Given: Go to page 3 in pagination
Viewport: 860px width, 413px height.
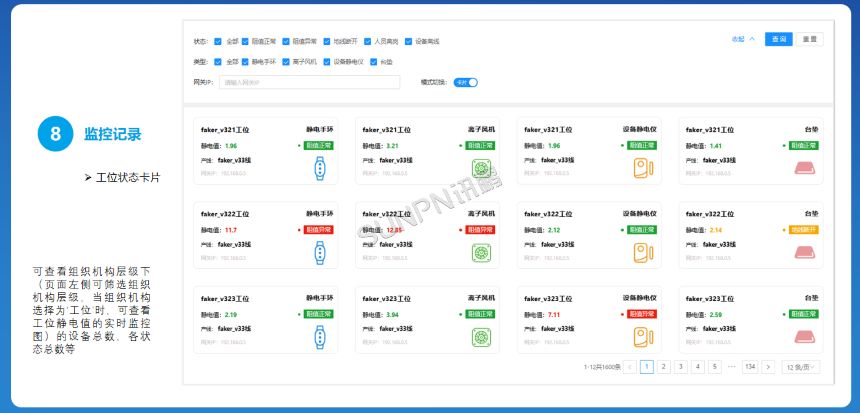Looking at the screenshot, I should pyautogui.click(x=680, y=367).
